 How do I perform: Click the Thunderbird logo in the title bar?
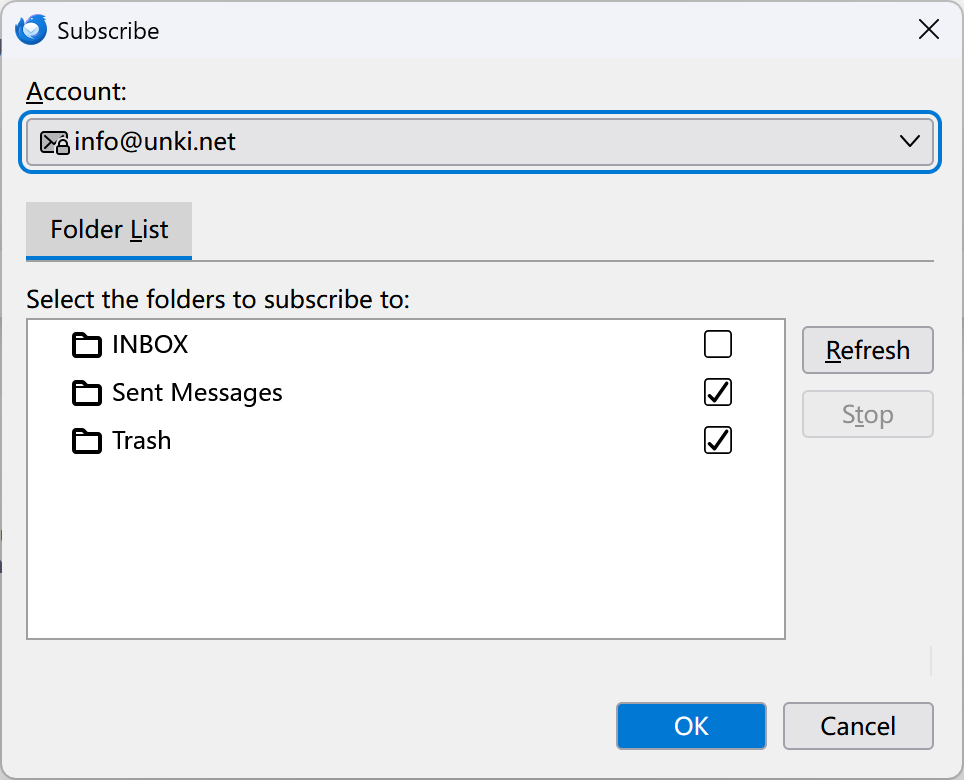(x=31, y=30)
